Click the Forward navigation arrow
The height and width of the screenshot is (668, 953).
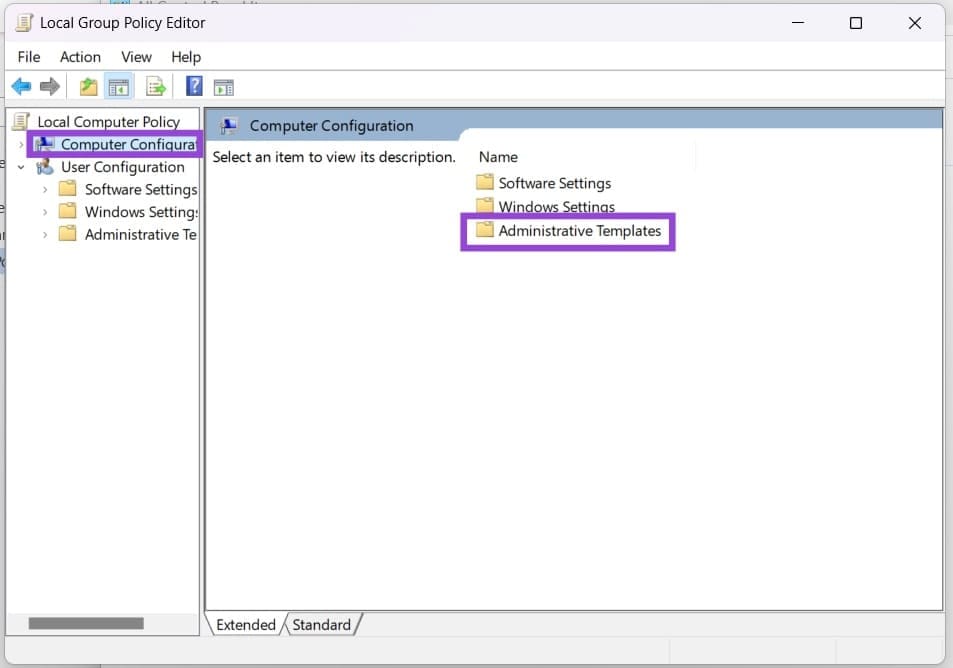point(50,86)
